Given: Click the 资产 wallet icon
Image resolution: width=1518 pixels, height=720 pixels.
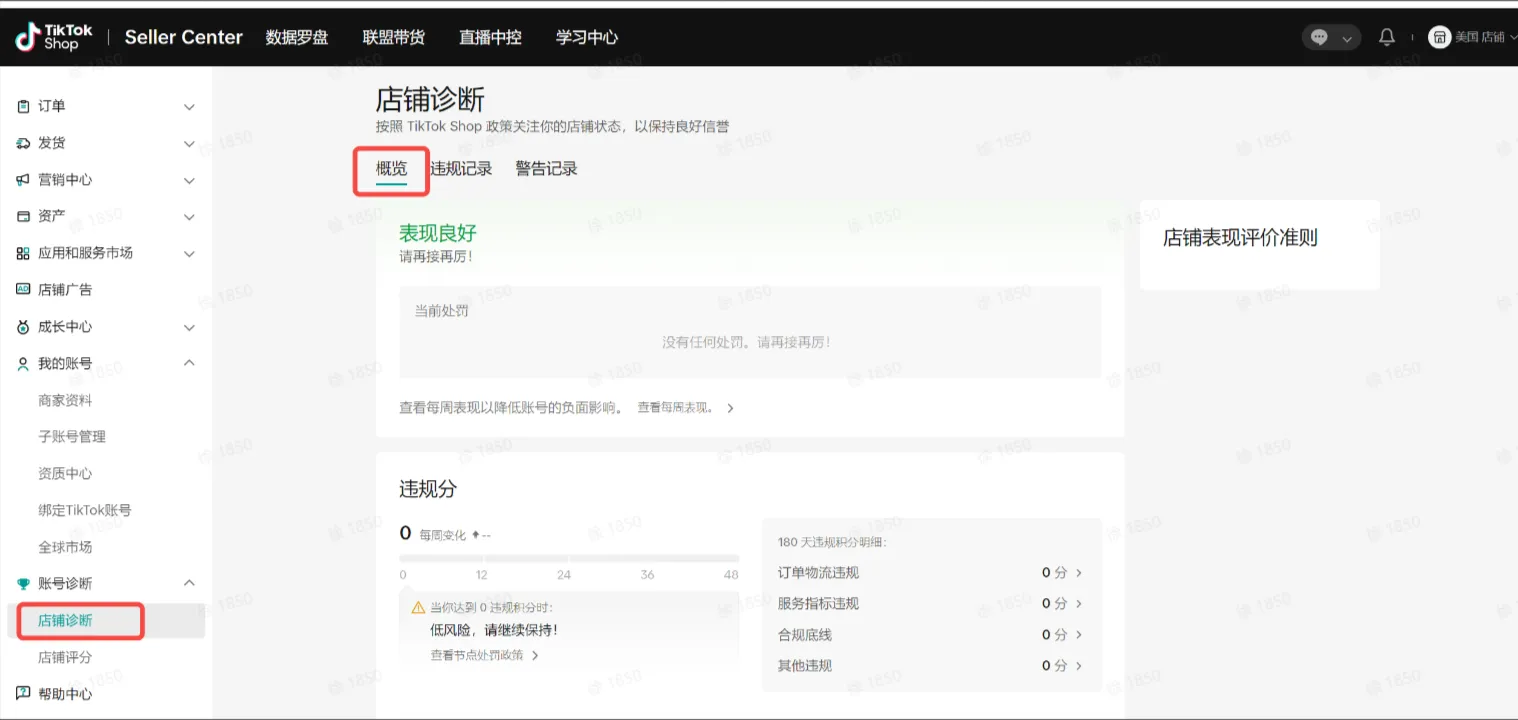Looking at the screenshot, I should click(x=23, y=216).
